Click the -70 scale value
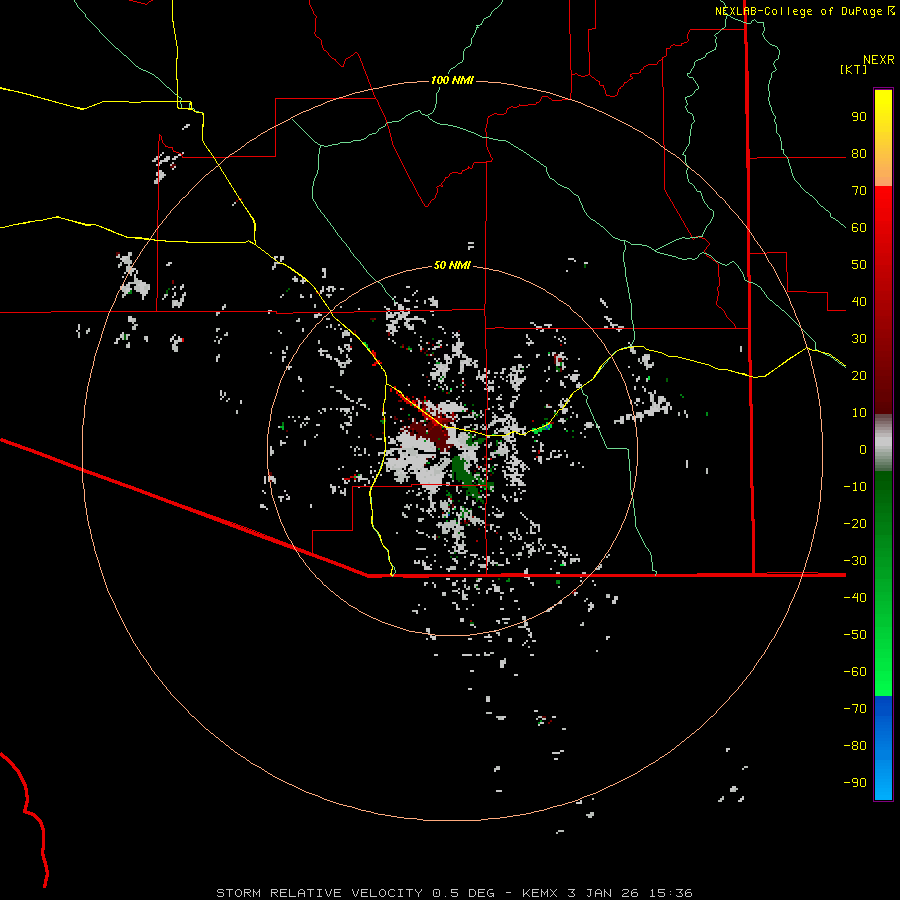The image size is (900, 900). pyautogui.click(x=855, y=708)
